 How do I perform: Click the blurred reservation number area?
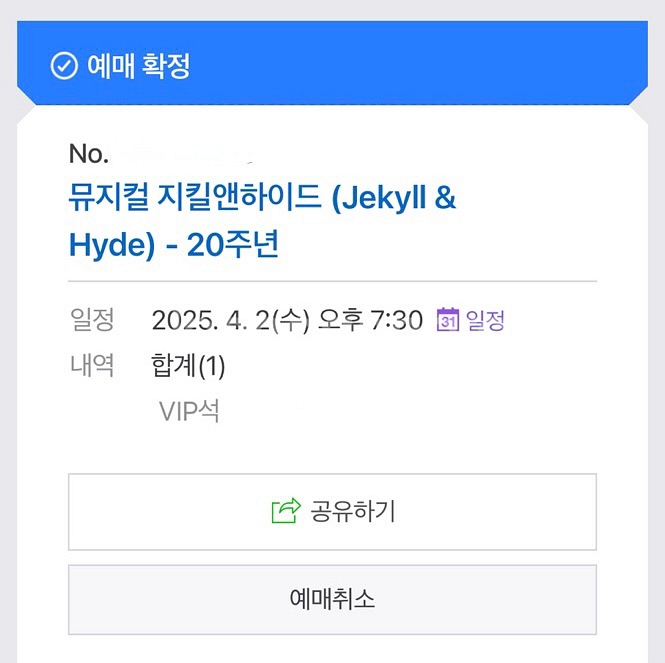pyautogui.click(x=187, y=154)
